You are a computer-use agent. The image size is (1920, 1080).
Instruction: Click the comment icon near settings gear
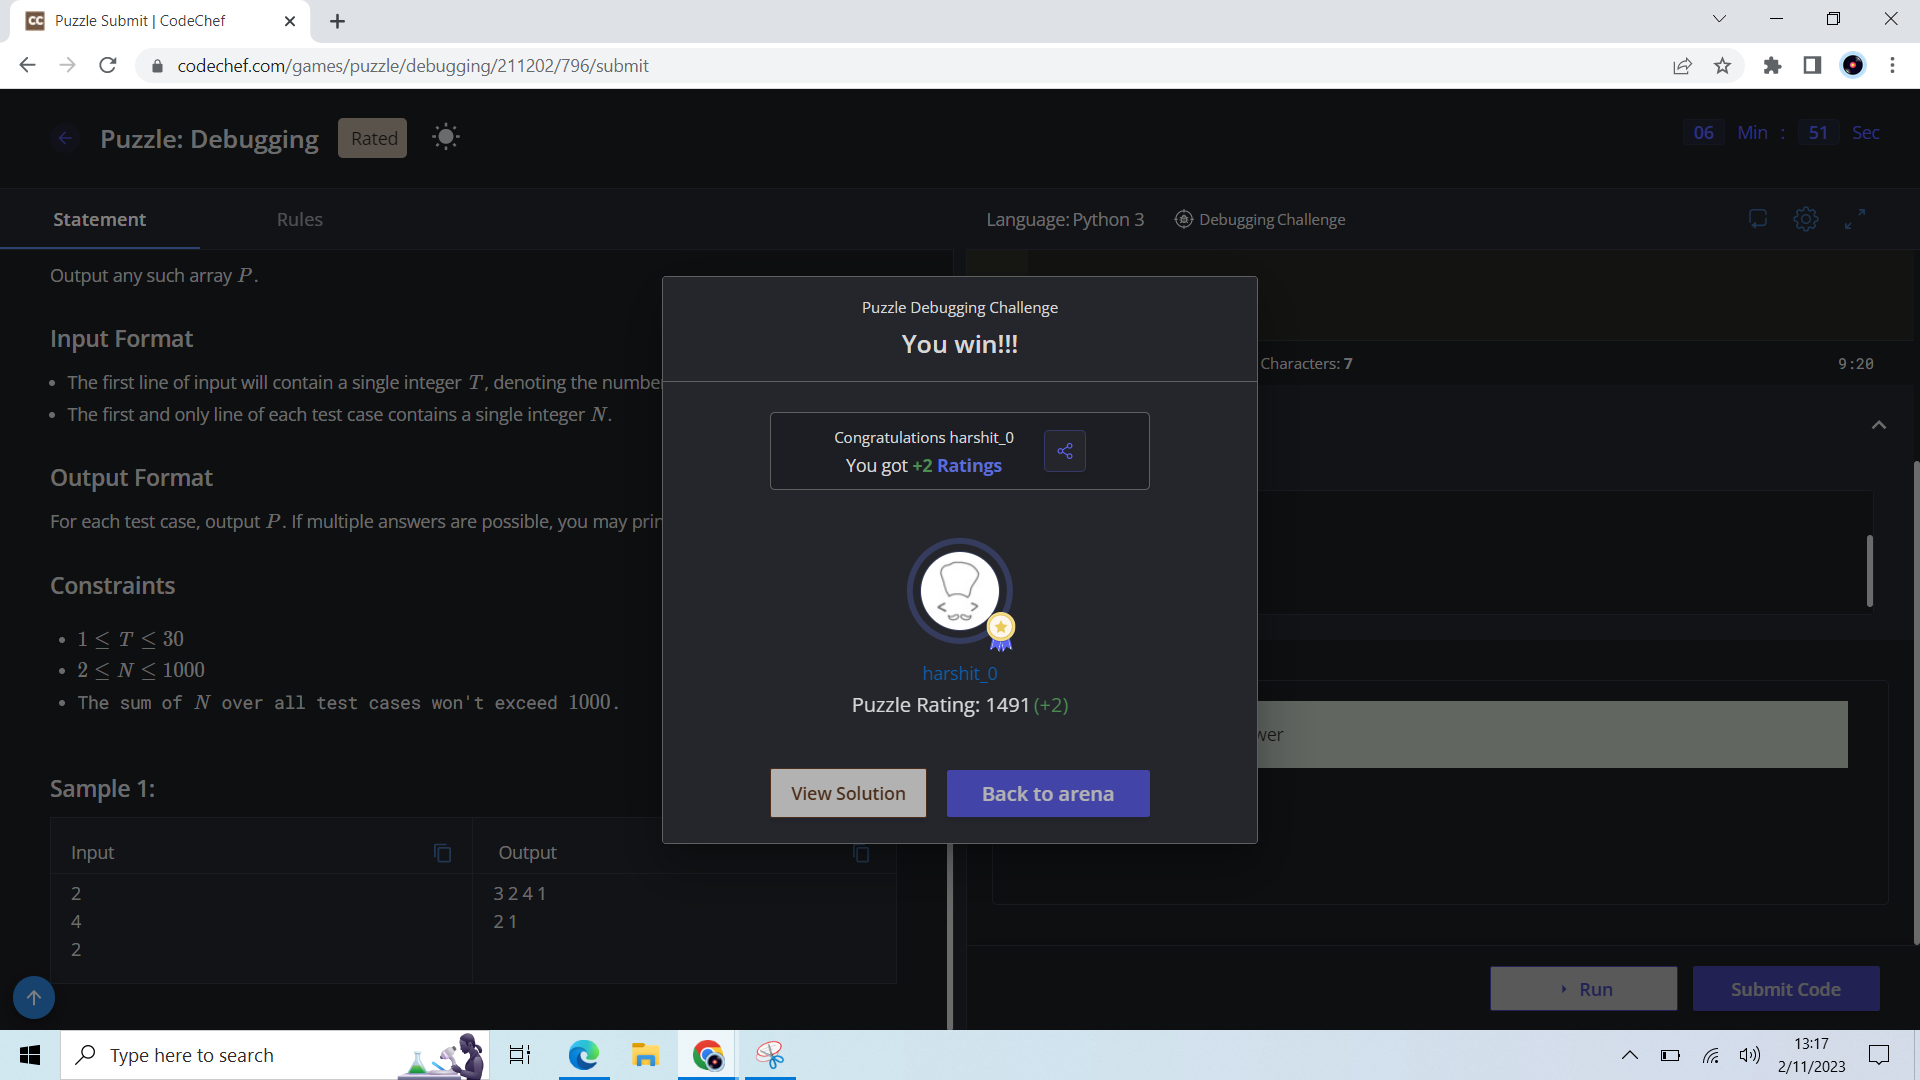1757,219
